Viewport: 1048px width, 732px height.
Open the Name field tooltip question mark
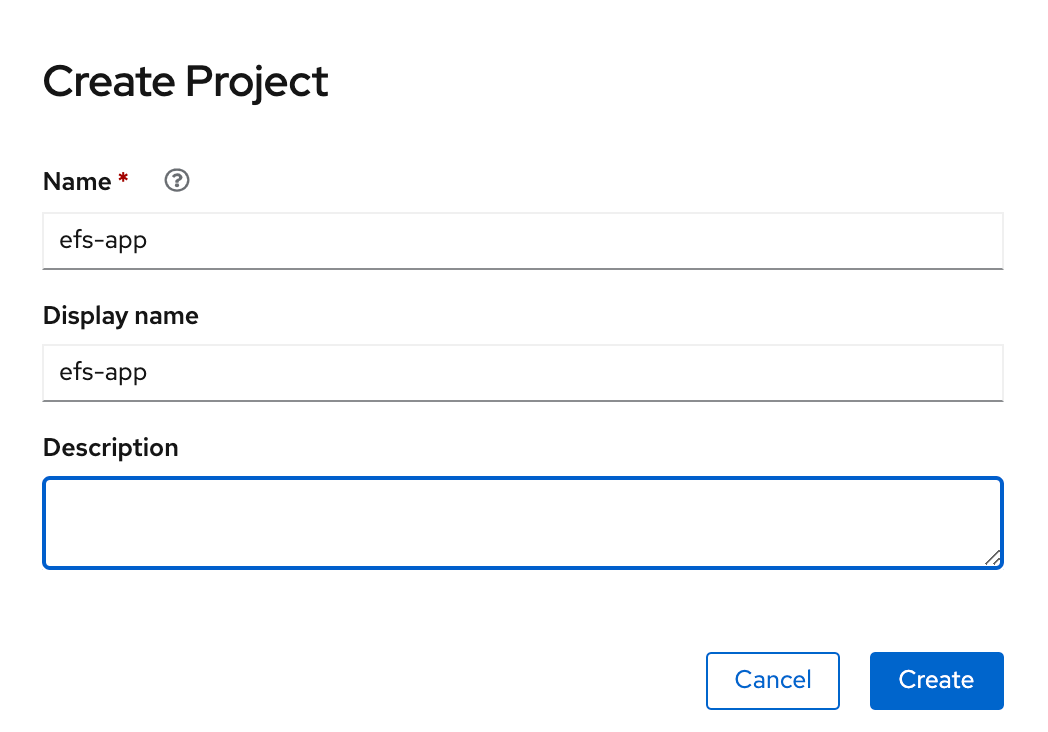176,181
